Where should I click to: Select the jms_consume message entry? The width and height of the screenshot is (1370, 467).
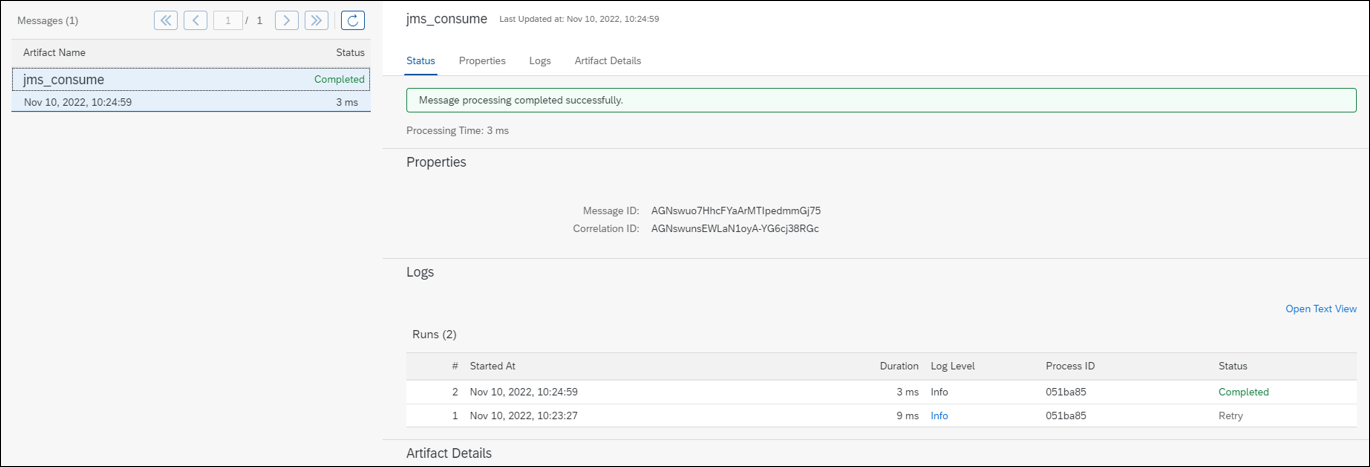pos(191,90)
